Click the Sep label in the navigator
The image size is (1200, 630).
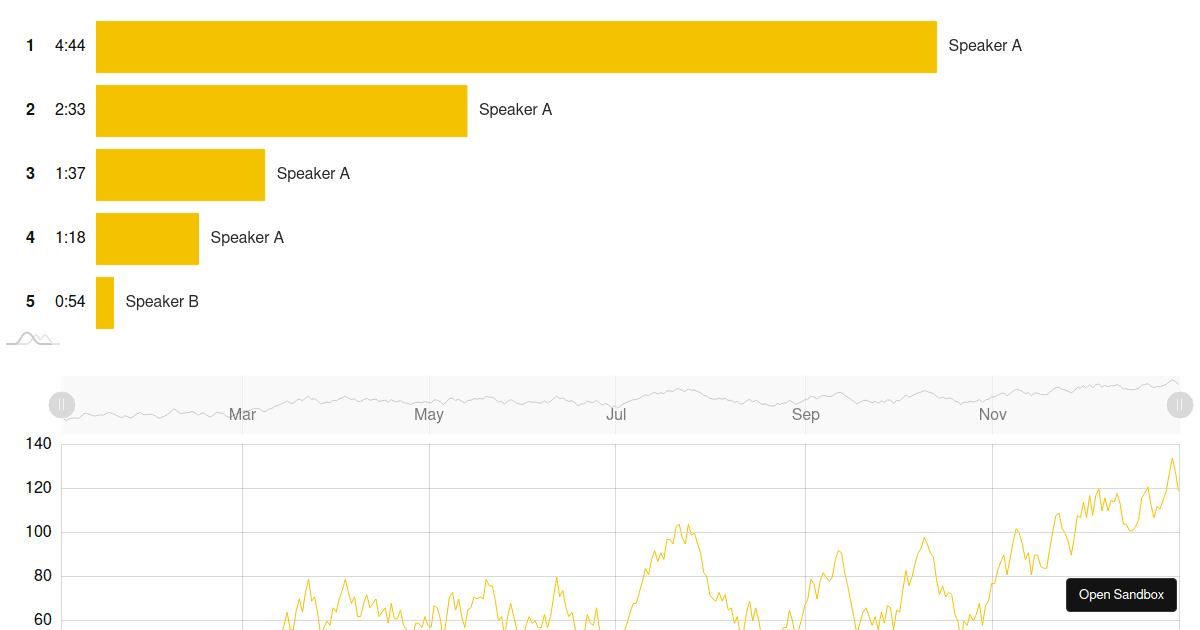[x=806, y=414]
